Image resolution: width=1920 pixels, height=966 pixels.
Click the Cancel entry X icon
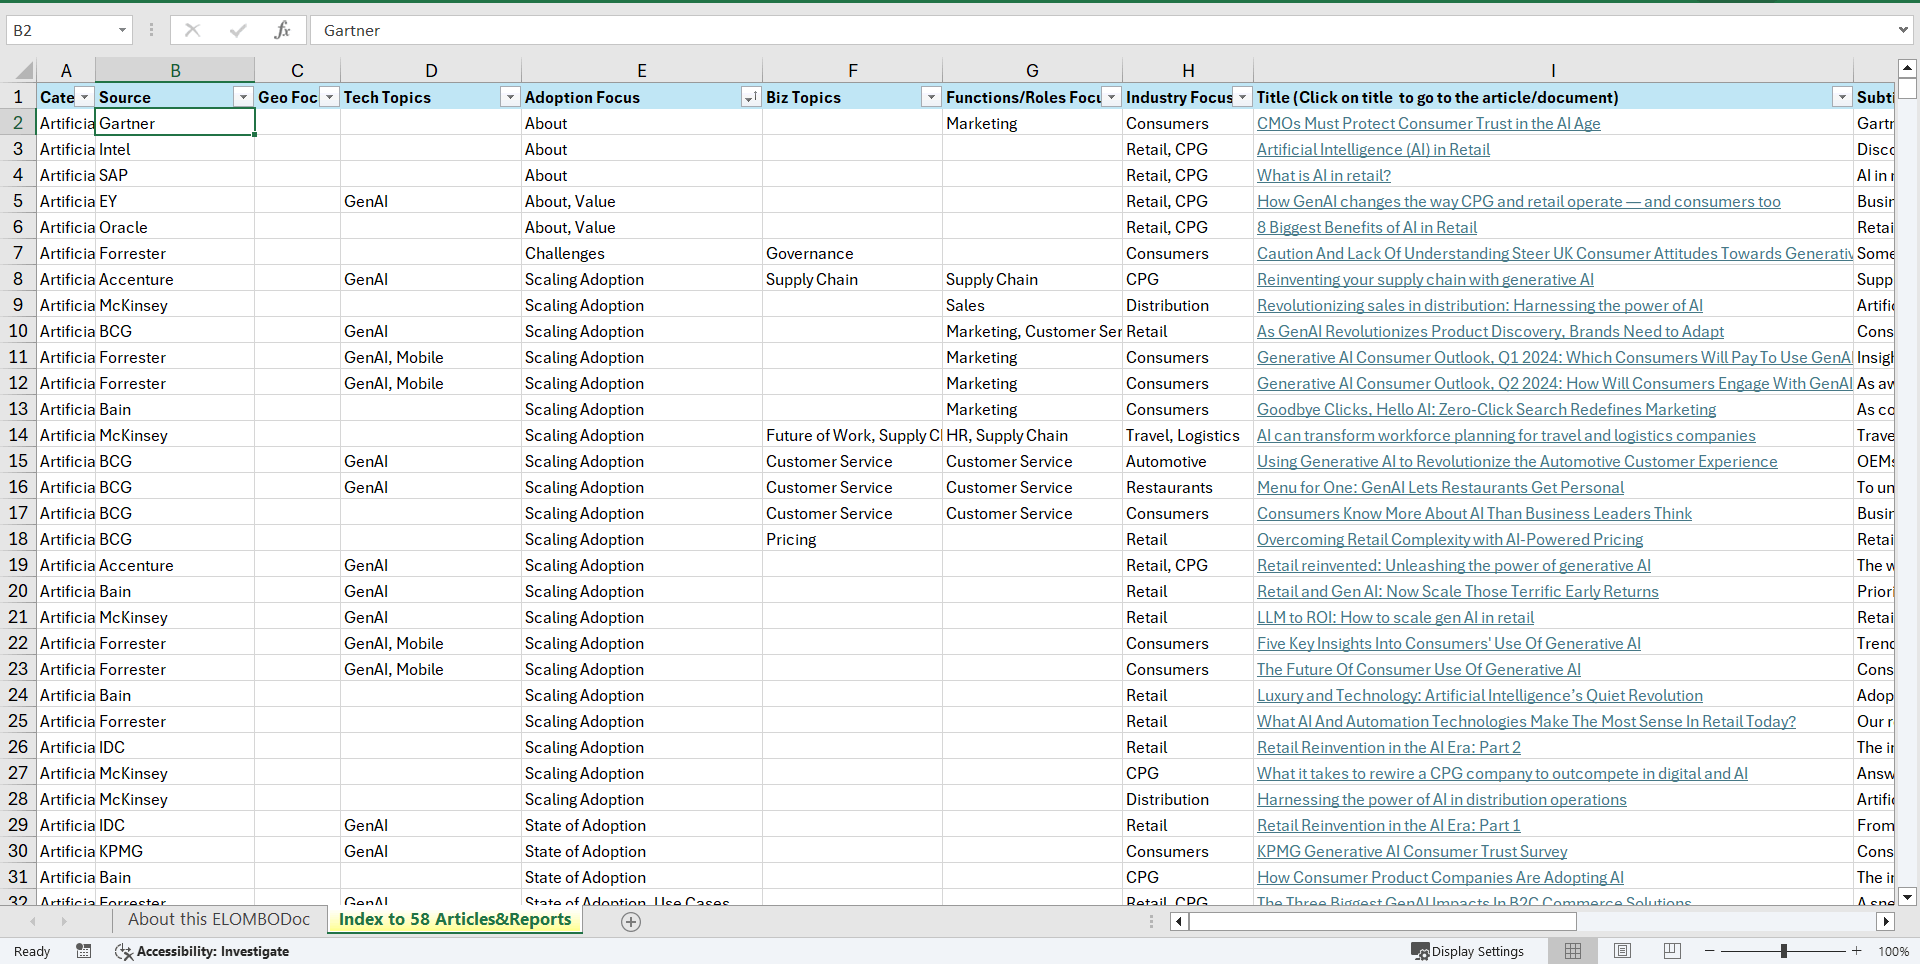[192, 30]
